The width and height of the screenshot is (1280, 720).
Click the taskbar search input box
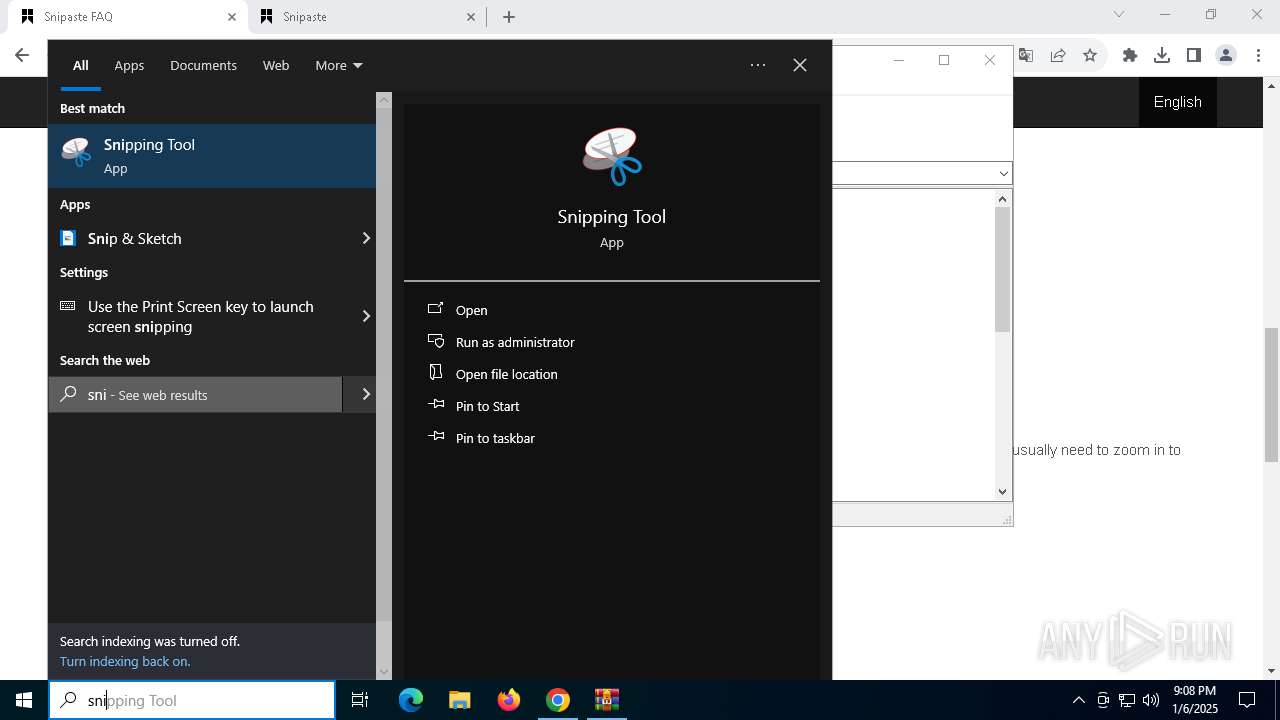[x=192, y=700]
